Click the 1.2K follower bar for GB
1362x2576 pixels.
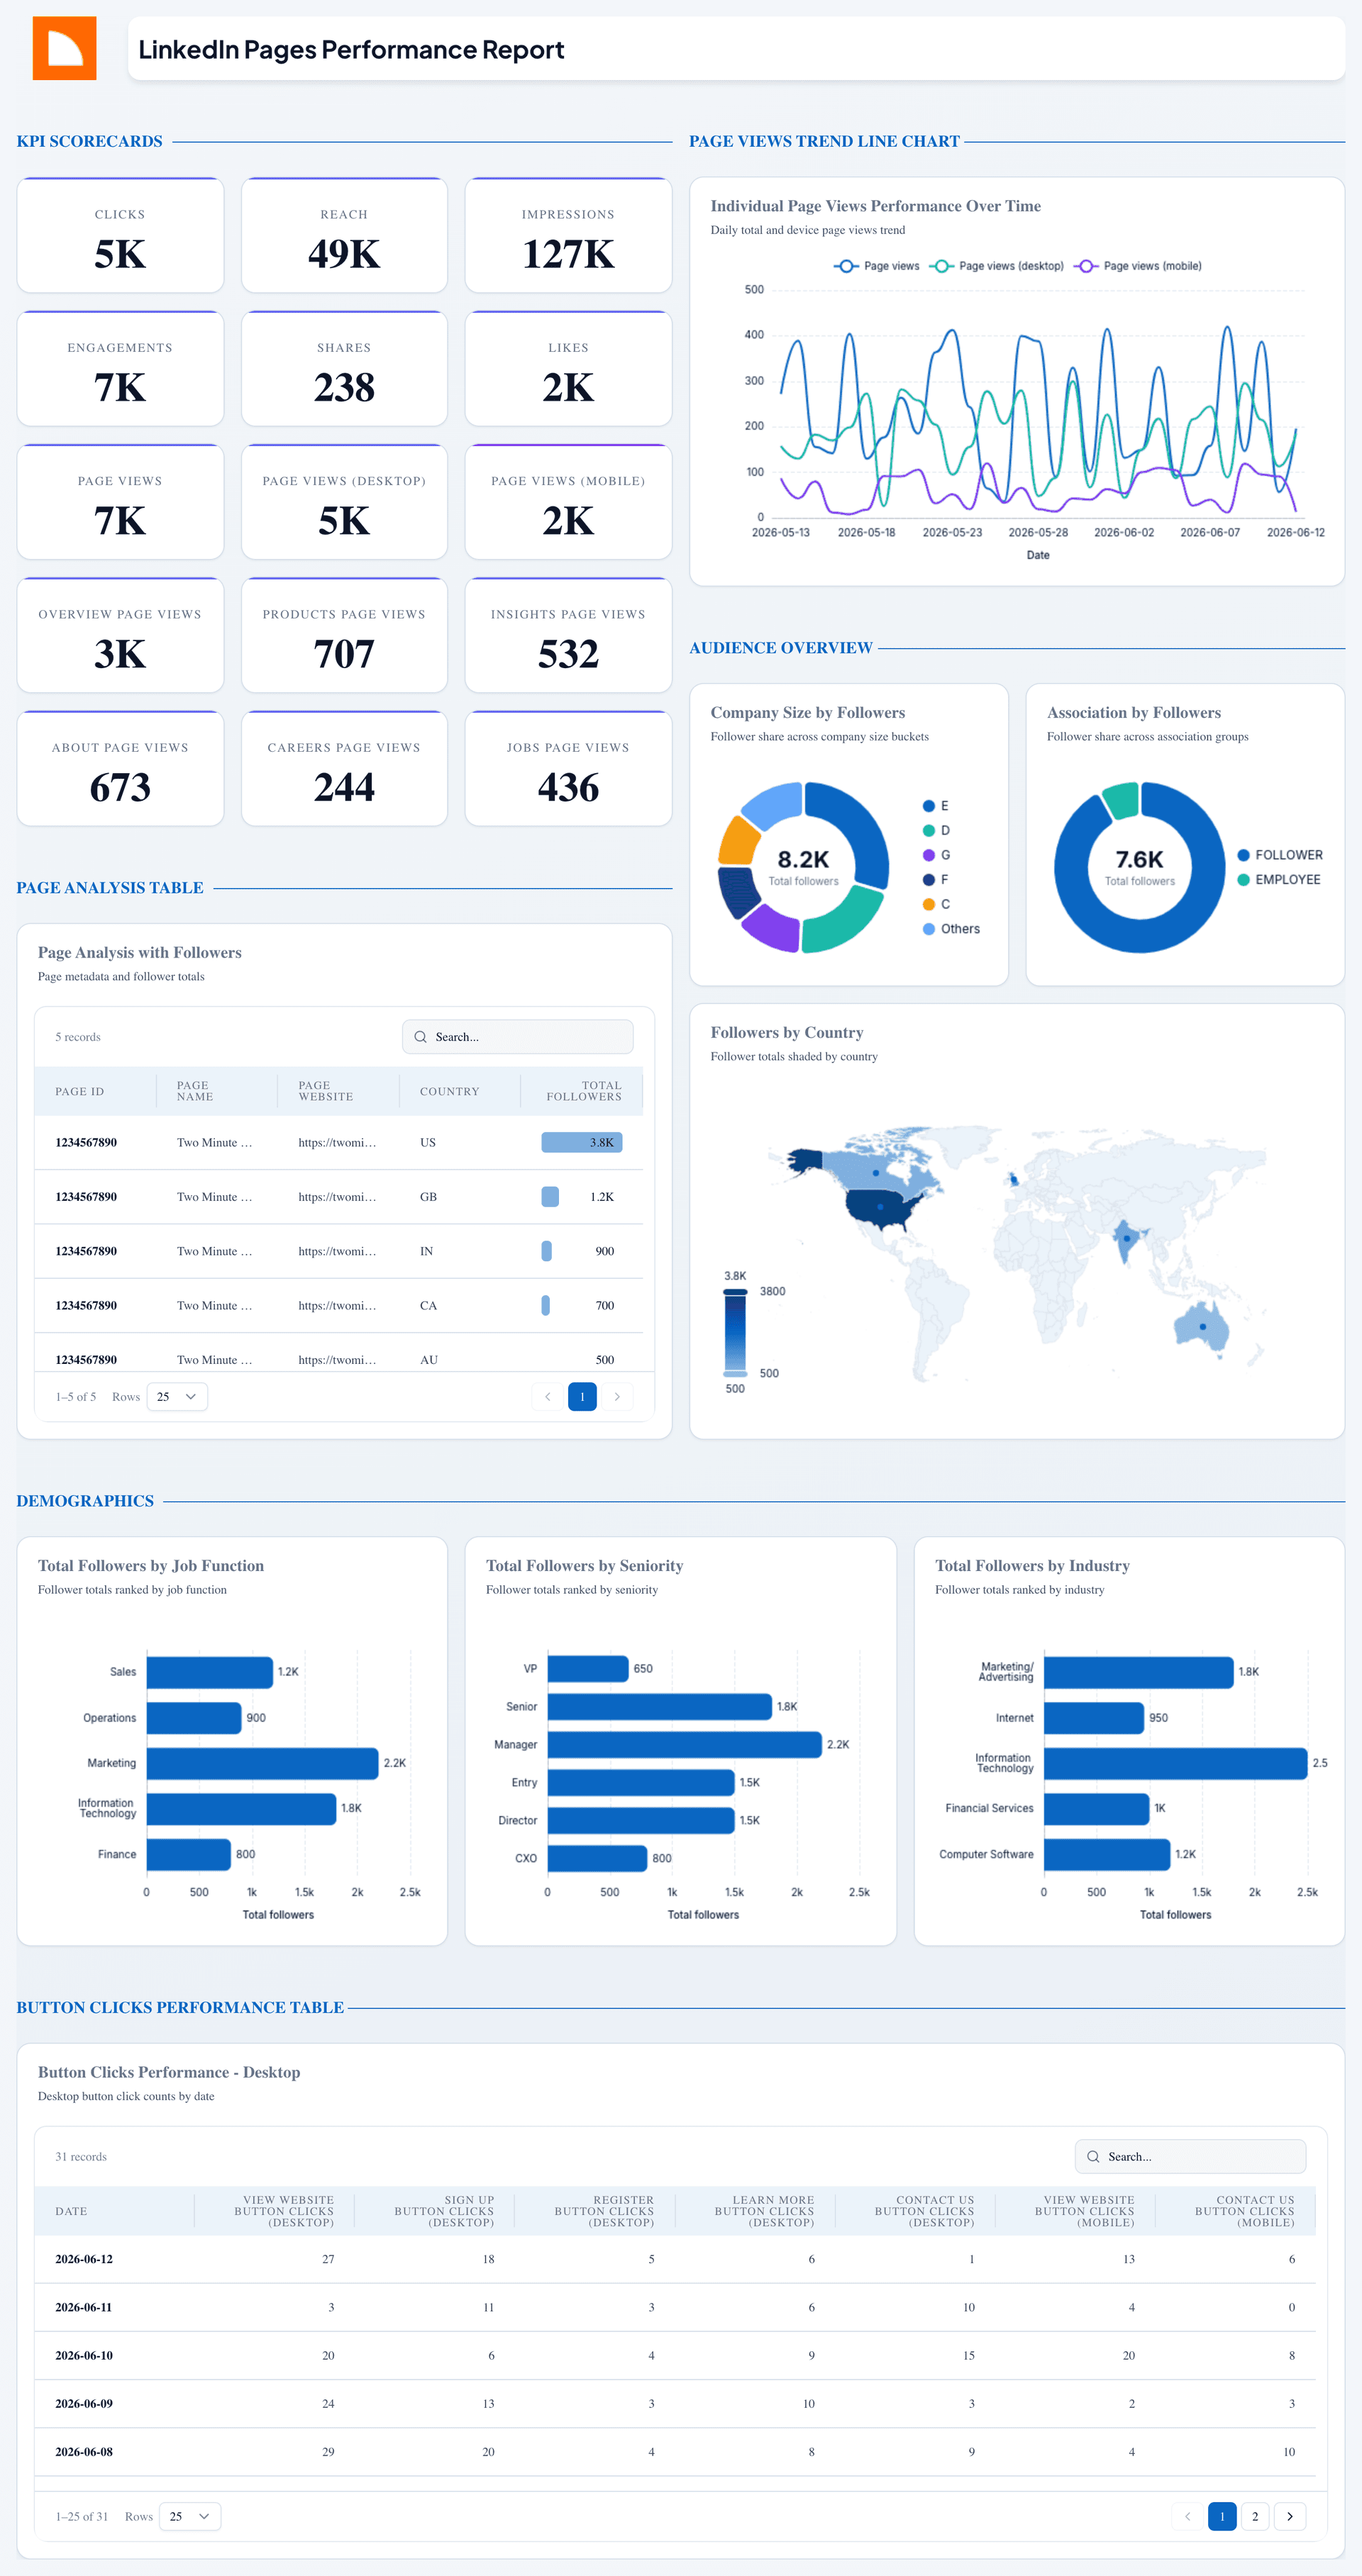pyautogui.click(x=550, y=1197)
